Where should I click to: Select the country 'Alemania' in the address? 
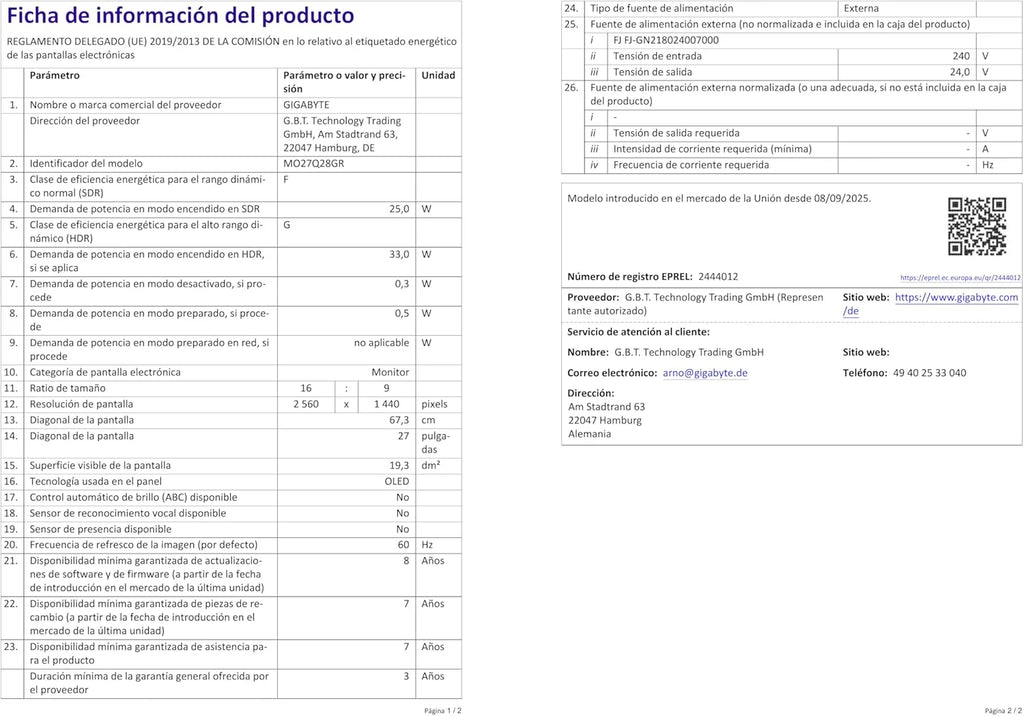pos(590,434)
